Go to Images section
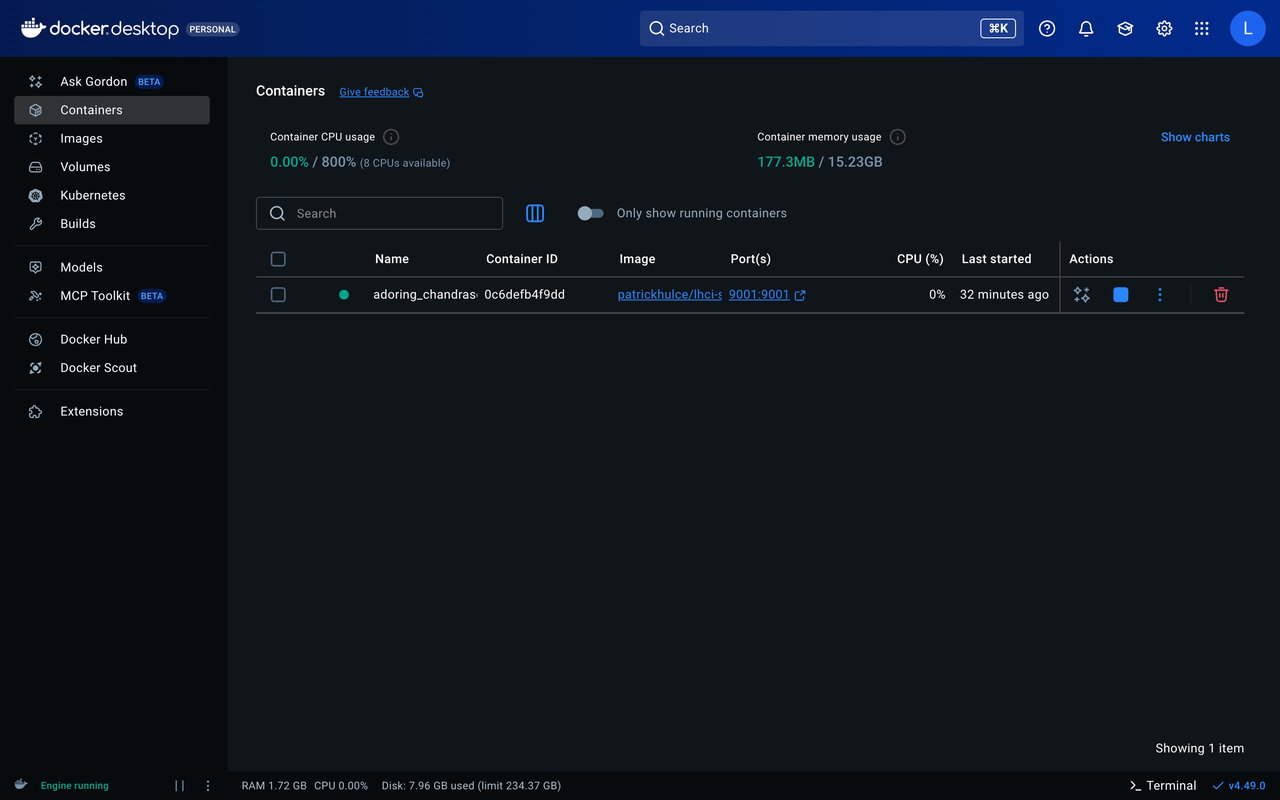This screenshot has height=800, width=1280. (x=112, y=139)
